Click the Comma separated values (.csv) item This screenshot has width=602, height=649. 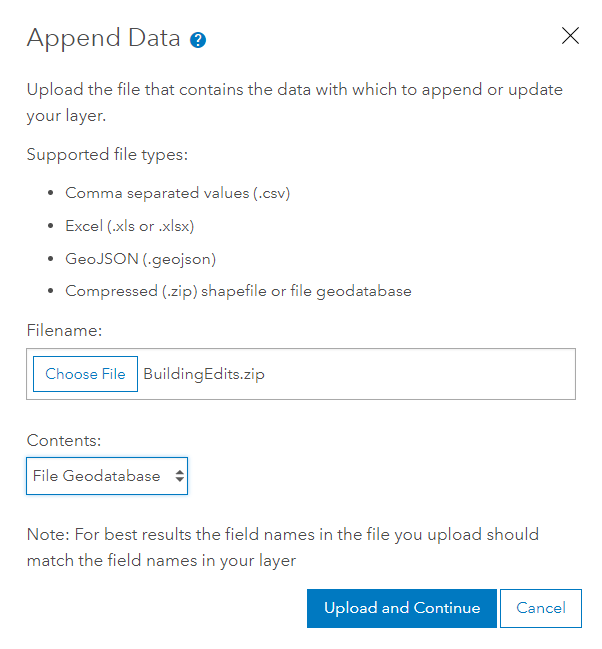point(177,193)
